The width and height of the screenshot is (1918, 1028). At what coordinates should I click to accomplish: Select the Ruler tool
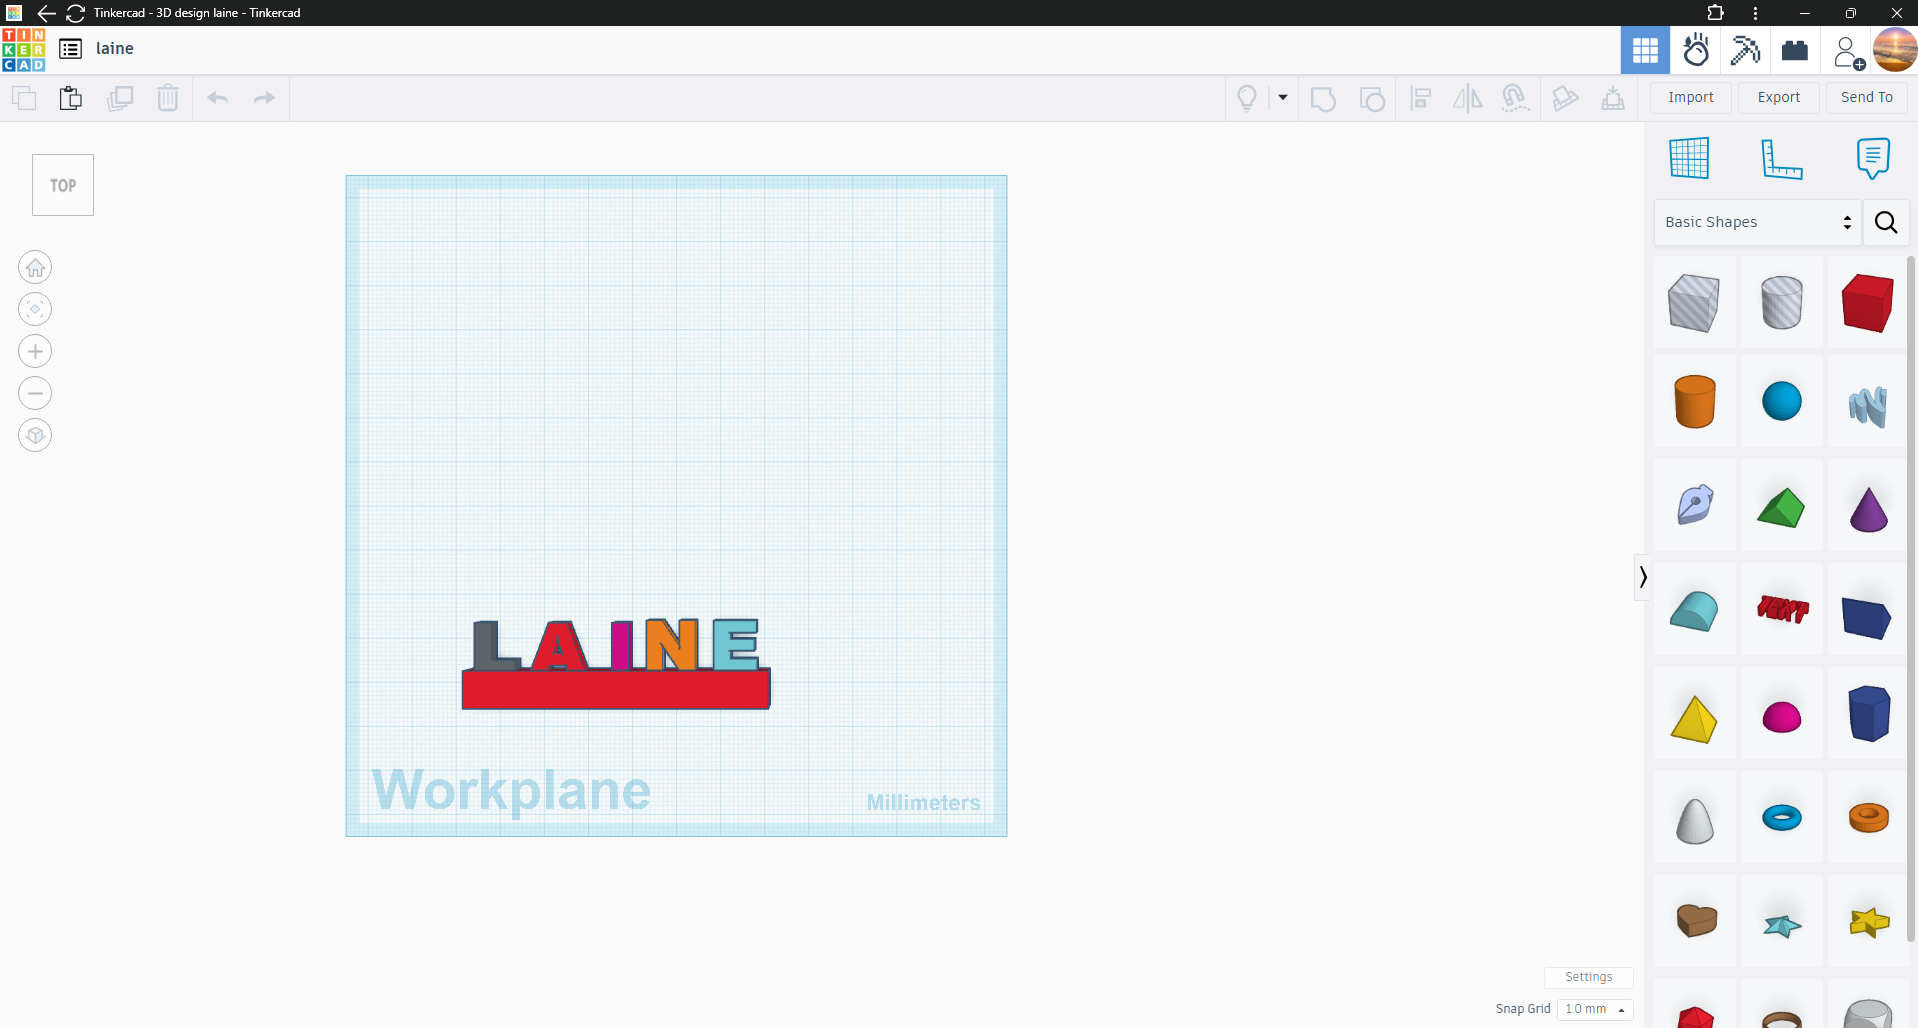tap(1781, 158)
